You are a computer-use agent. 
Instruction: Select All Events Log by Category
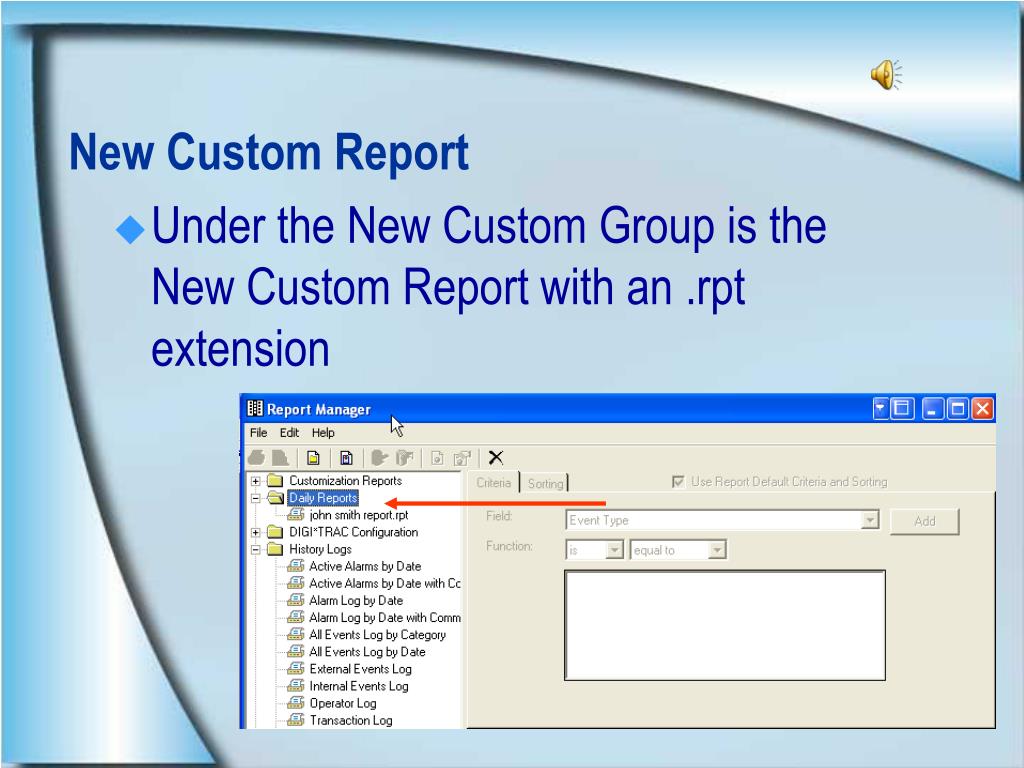(x=377, y=635)
